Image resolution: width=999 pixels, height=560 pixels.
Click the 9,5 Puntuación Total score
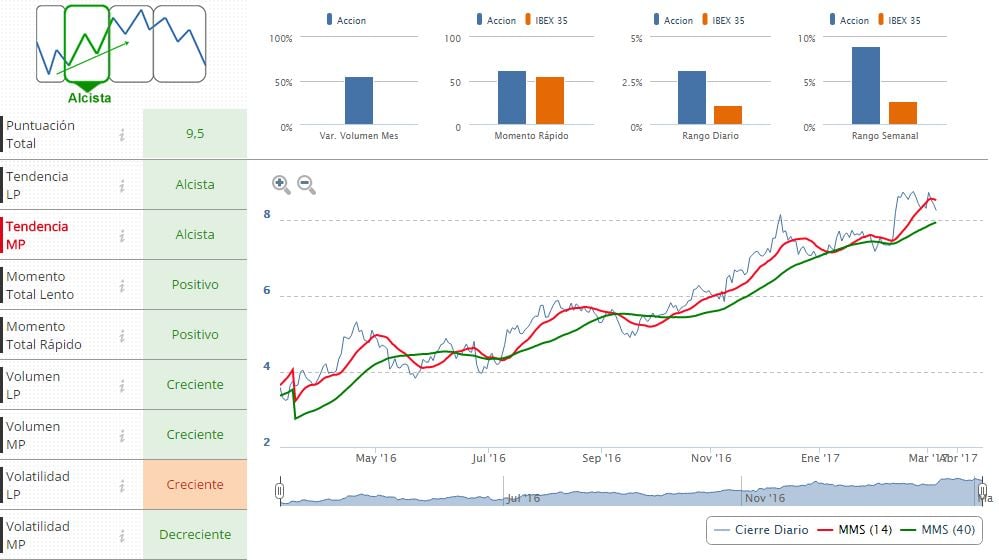pyautogui.click(x=195, y=135)
